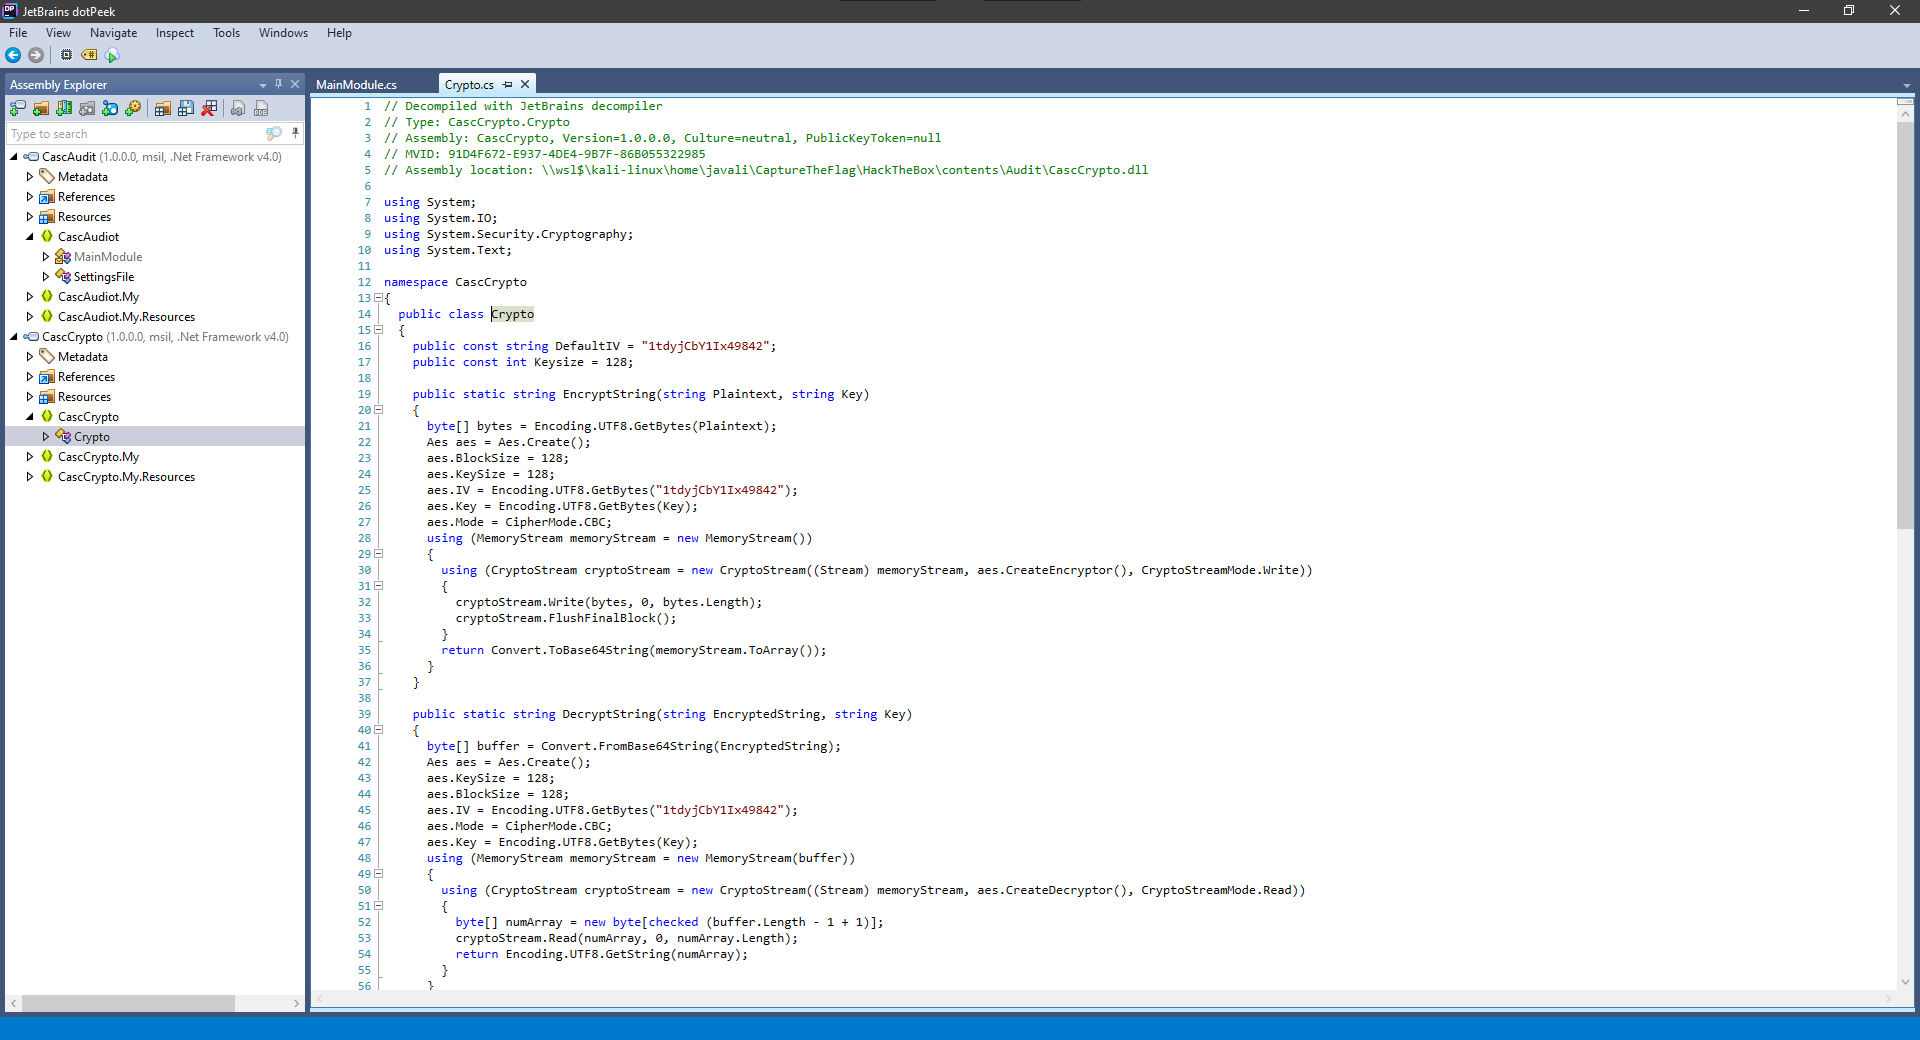The image size is (1920, 1040).
Task: Fold DecryptString method body at line 40
Action: pos(378,730)
